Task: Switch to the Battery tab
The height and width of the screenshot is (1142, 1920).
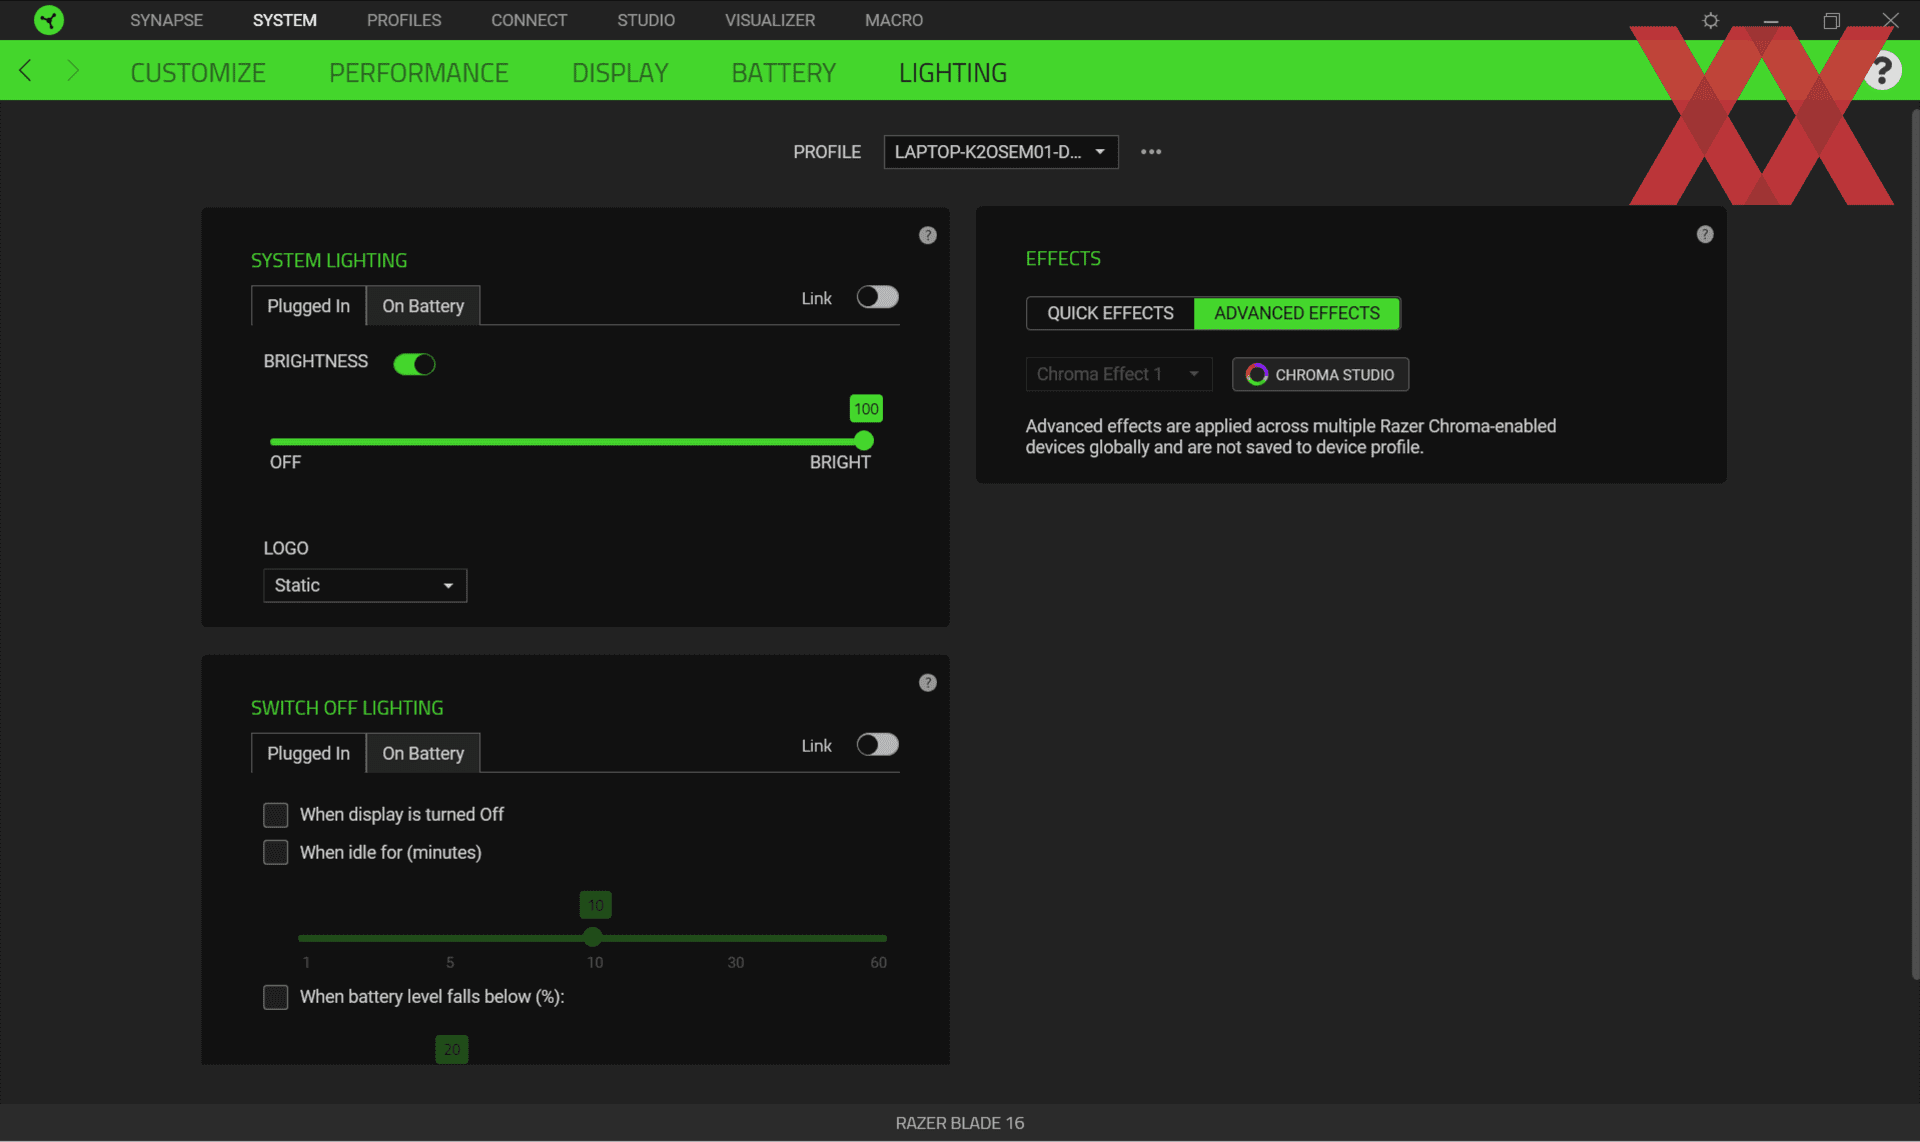Action: (784, 72)
